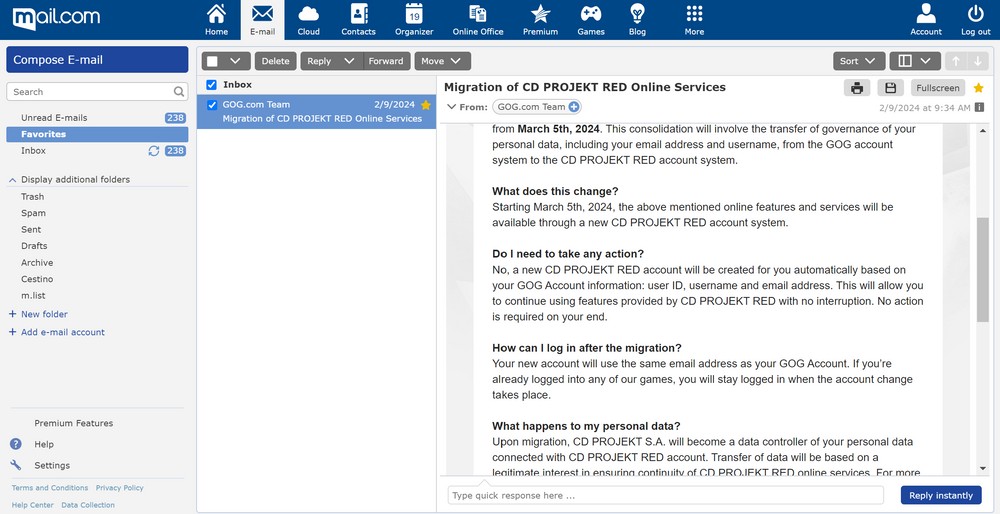Click the Reply instantly button
The height and width of the screenshot is (514, 1000).
[x=941, y=496]
